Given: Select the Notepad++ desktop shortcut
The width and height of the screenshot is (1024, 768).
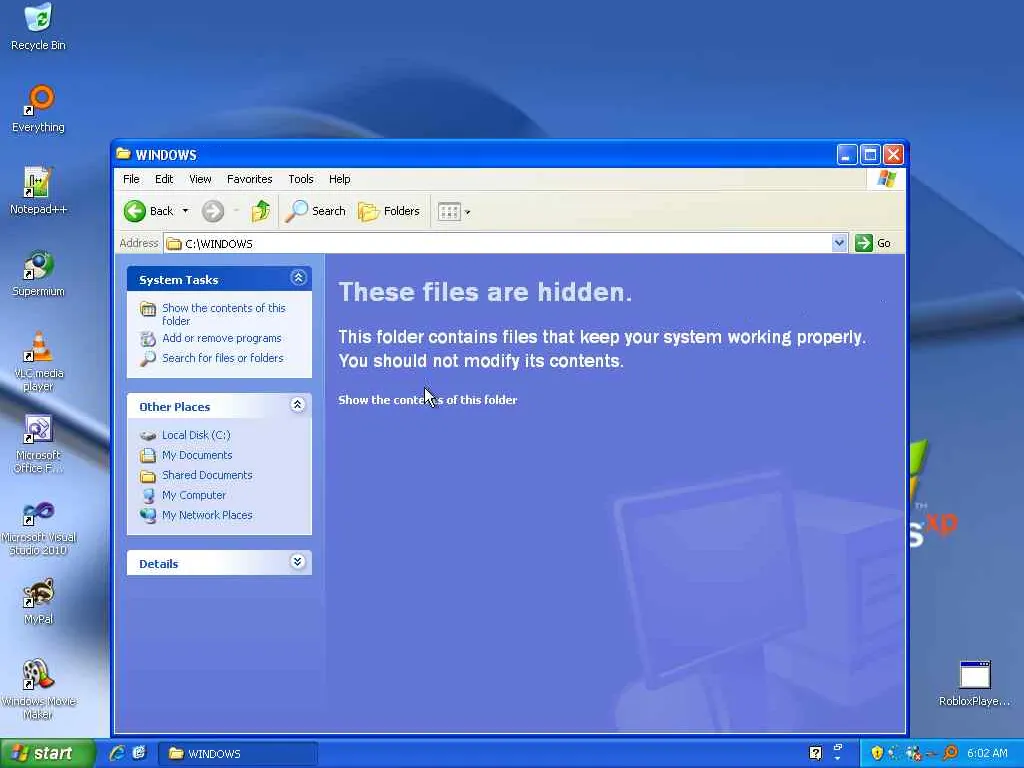Looking at the screenshot, I should tap(38, 191).
